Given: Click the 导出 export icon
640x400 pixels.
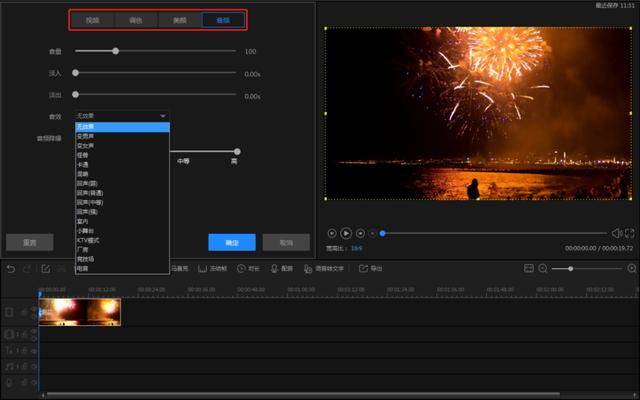Looking at the screenshot, I should pyautogui.click(x=364, y=268).
